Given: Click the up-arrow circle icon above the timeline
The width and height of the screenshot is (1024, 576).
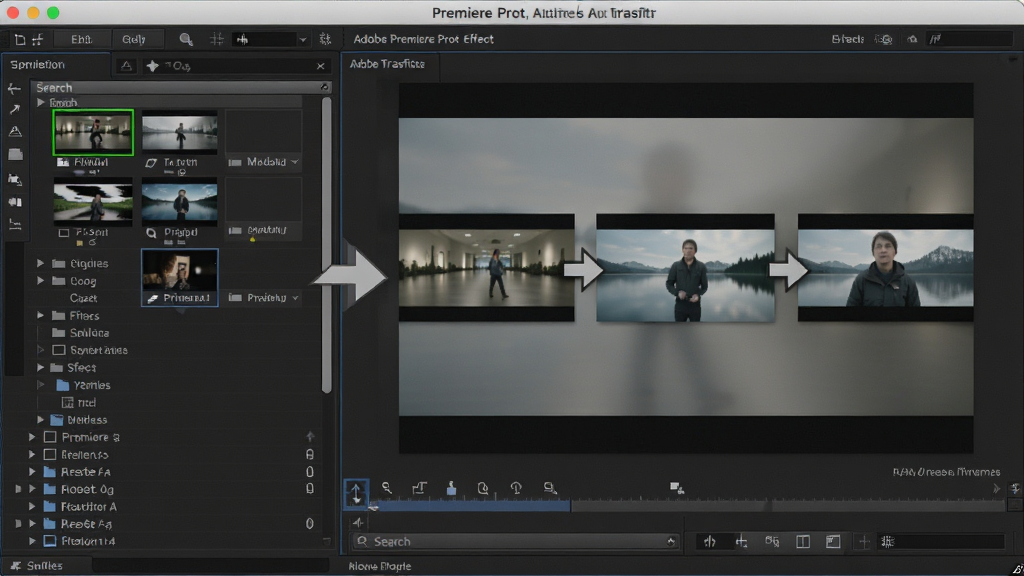Looking at the screenshot, I should point(516,488).
